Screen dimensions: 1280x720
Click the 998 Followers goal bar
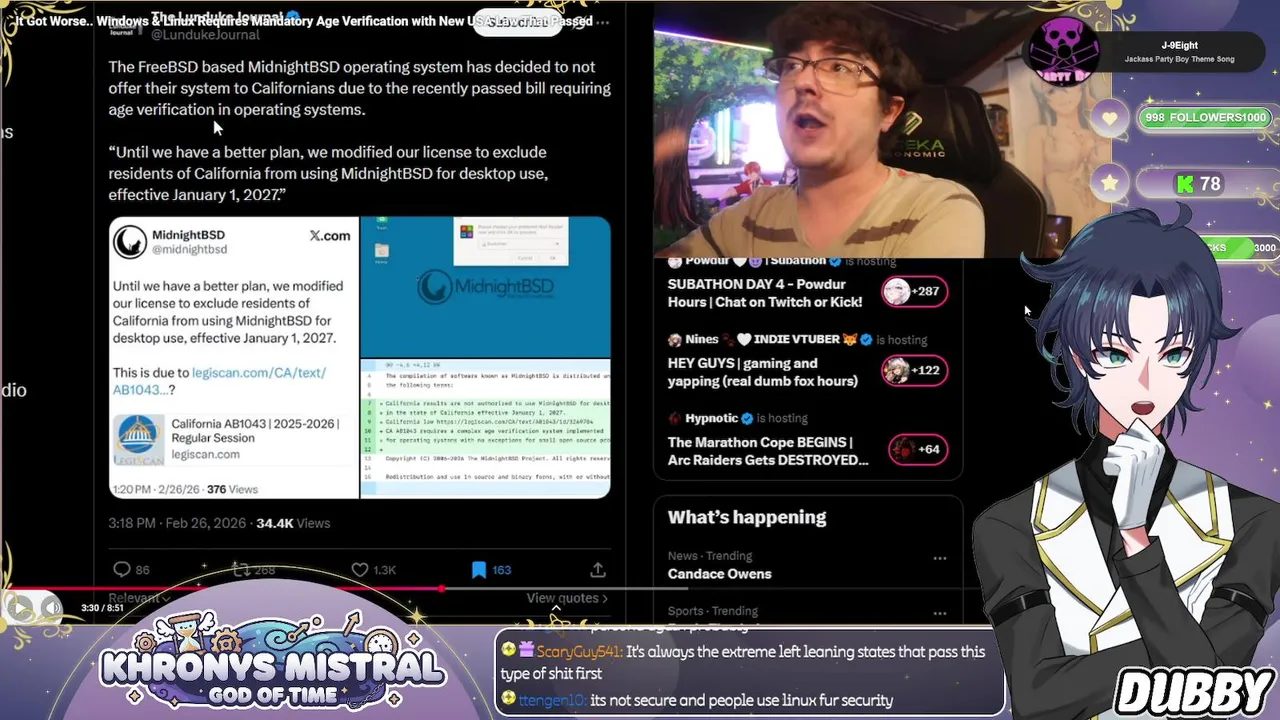[x=1207, y=118]
